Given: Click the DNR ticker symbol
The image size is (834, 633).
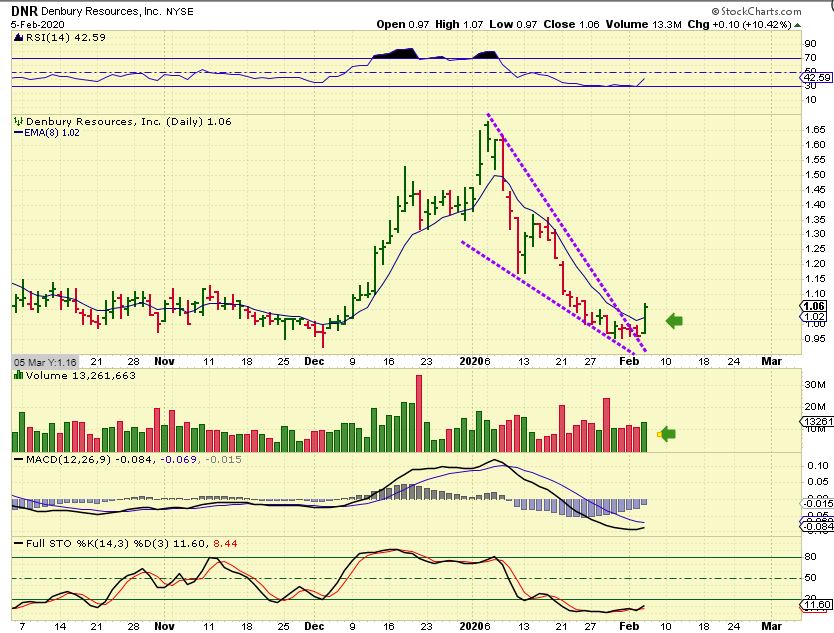Looking at the screenshot, I should click(x=24, y=11).
